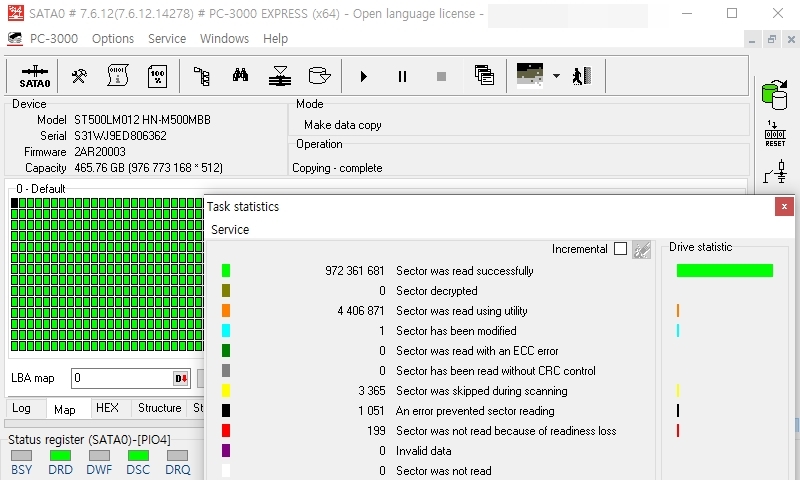Click the 'Copying - complete' operation text
The height and width of the screenshot is (480, 800).
pos(337,168)
